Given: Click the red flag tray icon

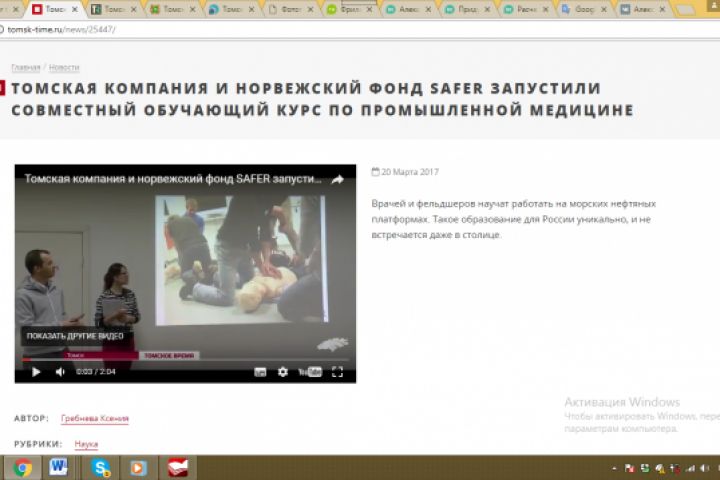Looking at the screenshot, I should [x=630, y=469].
